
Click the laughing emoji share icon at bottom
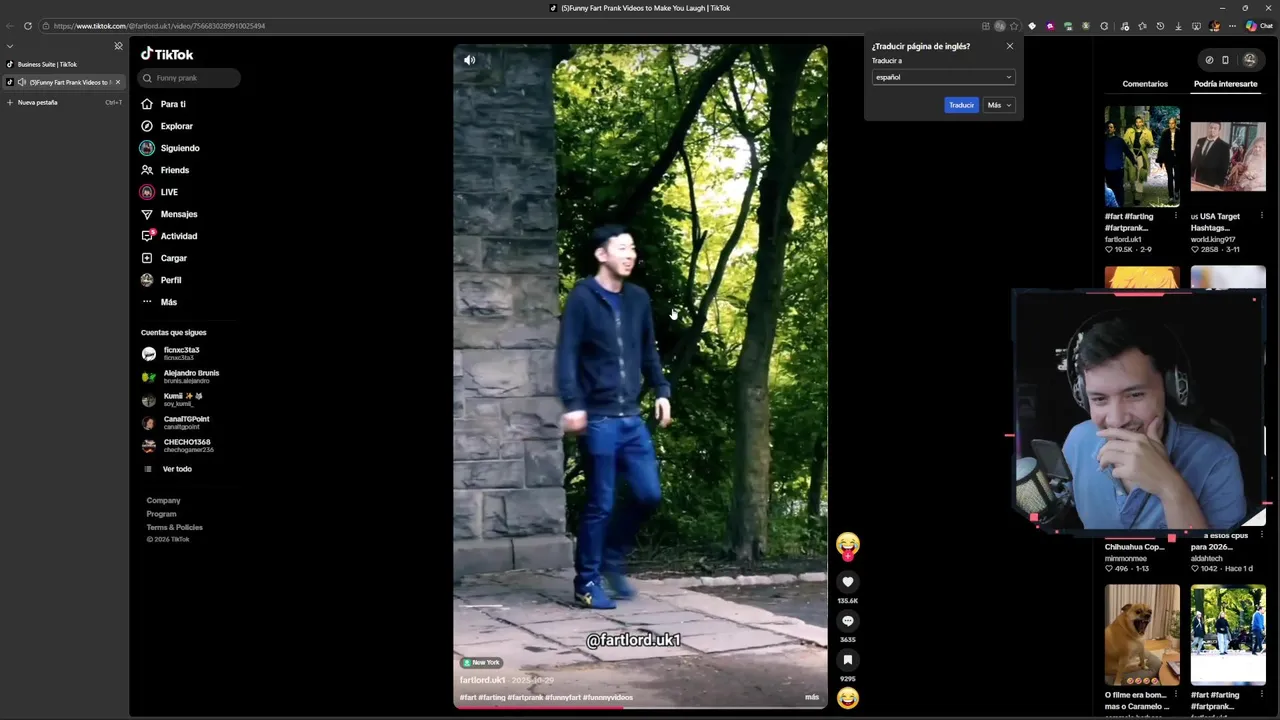tap(847, 698)
